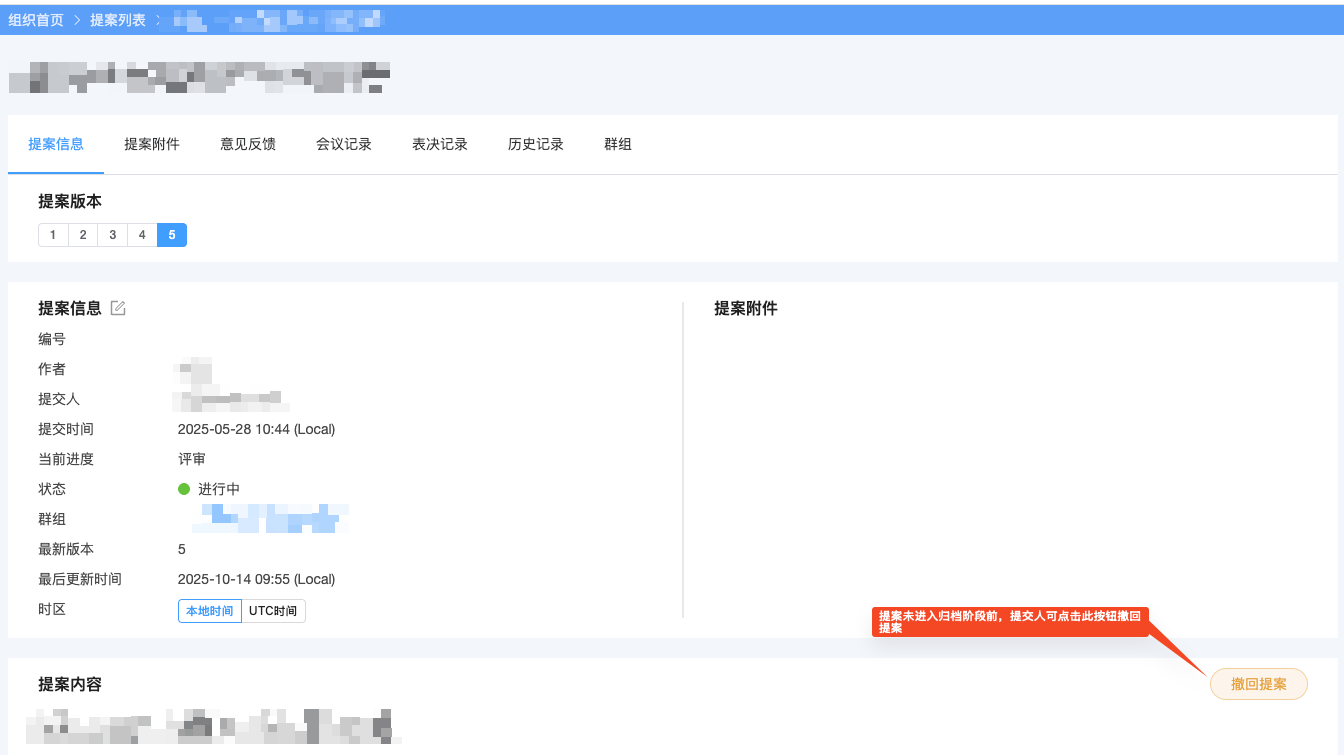
Task: Select proposal version 1
Action: (53, 234)
